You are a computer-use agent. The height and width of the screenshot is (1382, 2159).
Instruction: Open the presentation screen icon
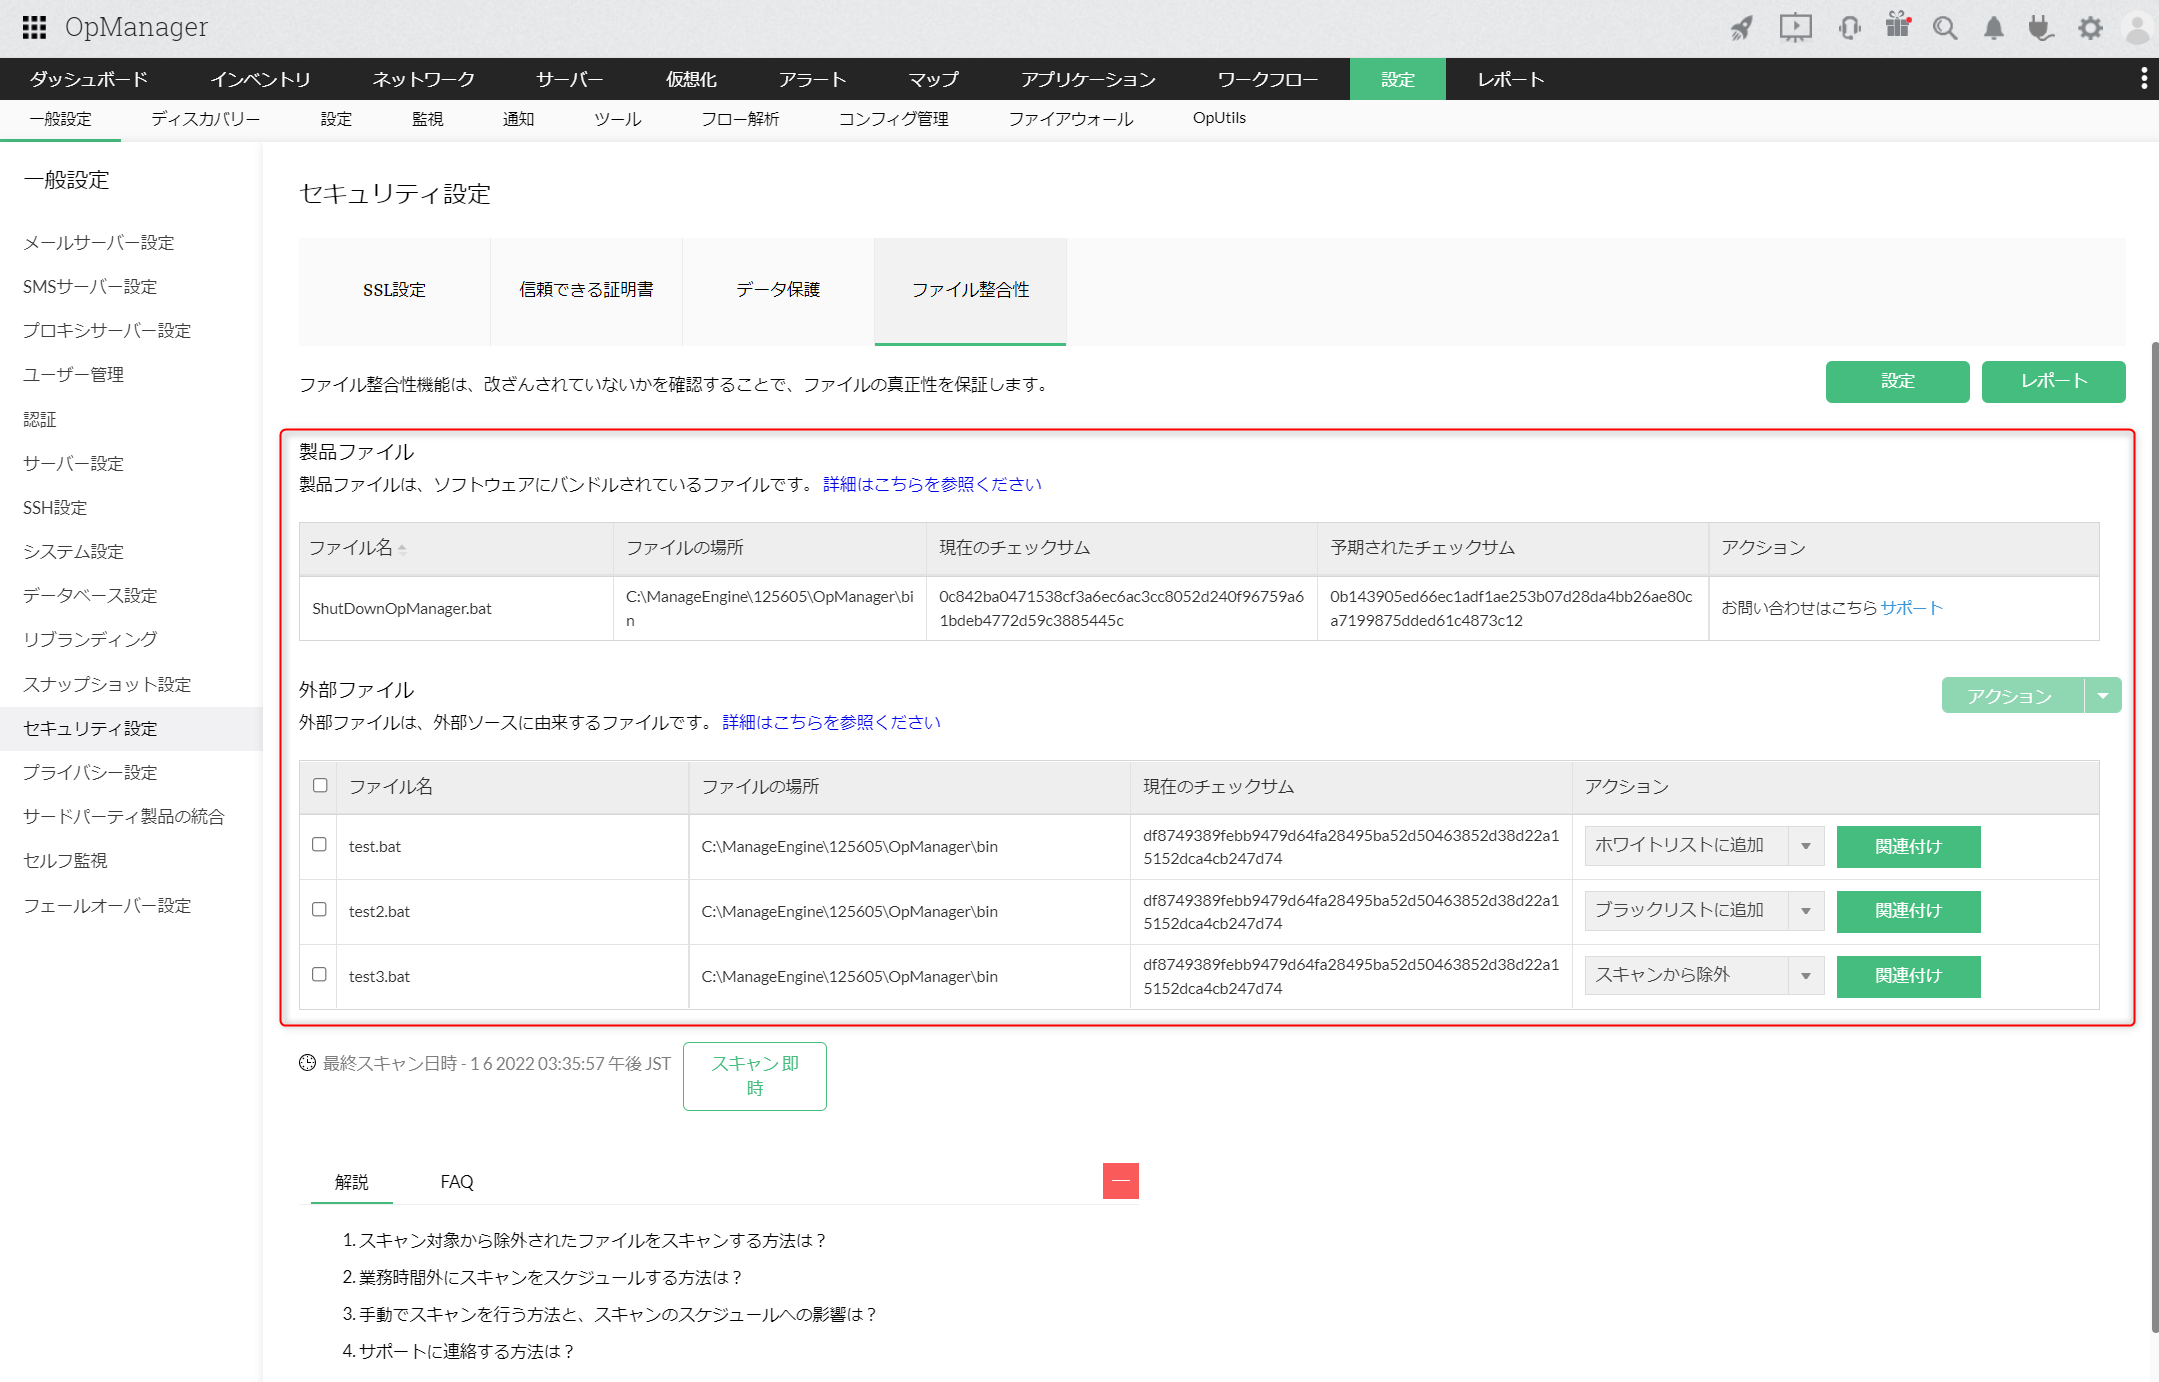[x=1795, y=28]
